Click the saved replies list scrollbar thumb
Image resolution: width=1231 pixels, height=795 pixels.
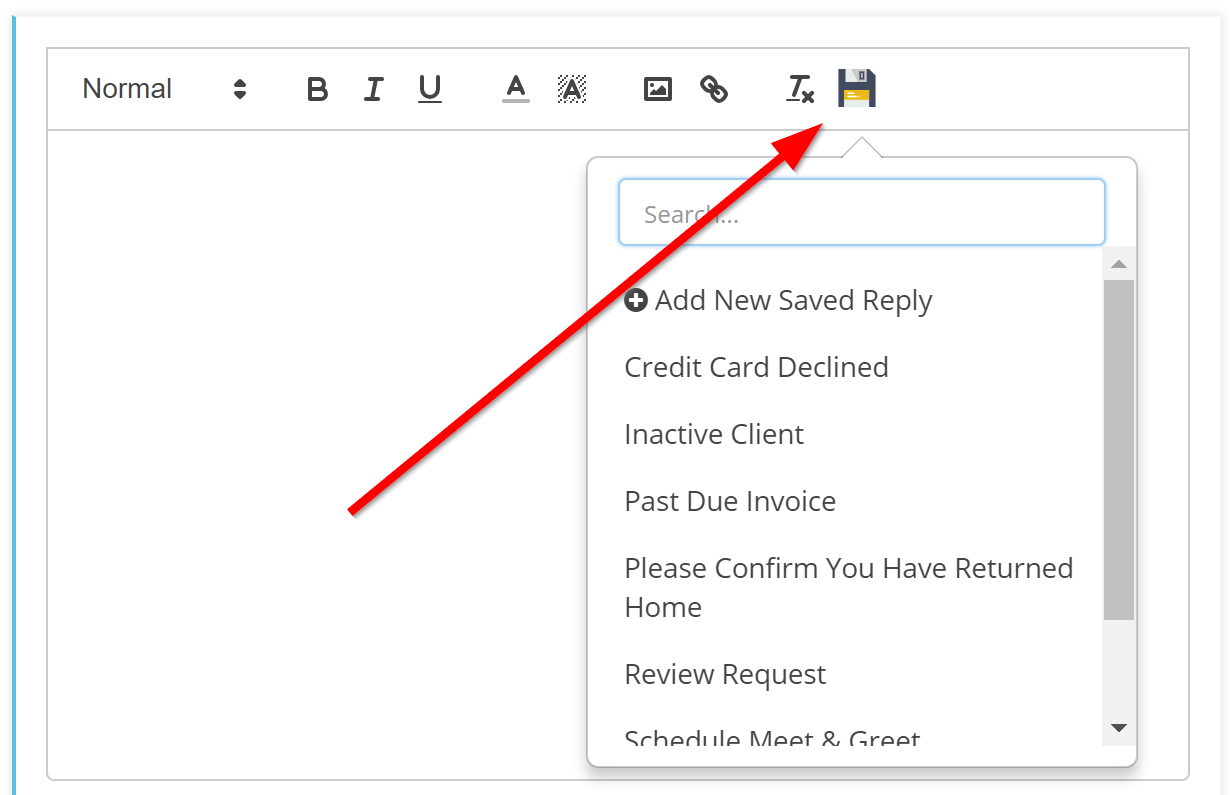(x=1119, y=450)
